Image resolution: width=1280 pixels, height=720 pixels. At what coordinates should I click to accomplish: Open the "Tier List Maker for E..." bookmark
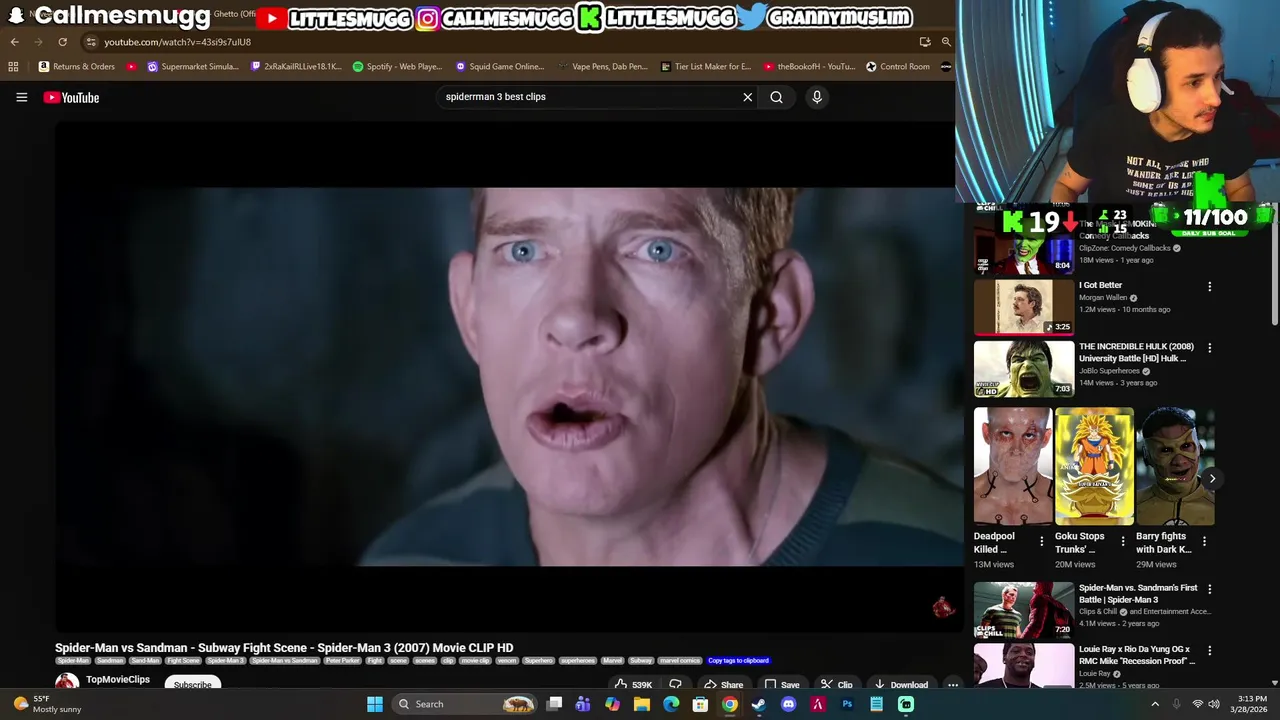[706, 67]
